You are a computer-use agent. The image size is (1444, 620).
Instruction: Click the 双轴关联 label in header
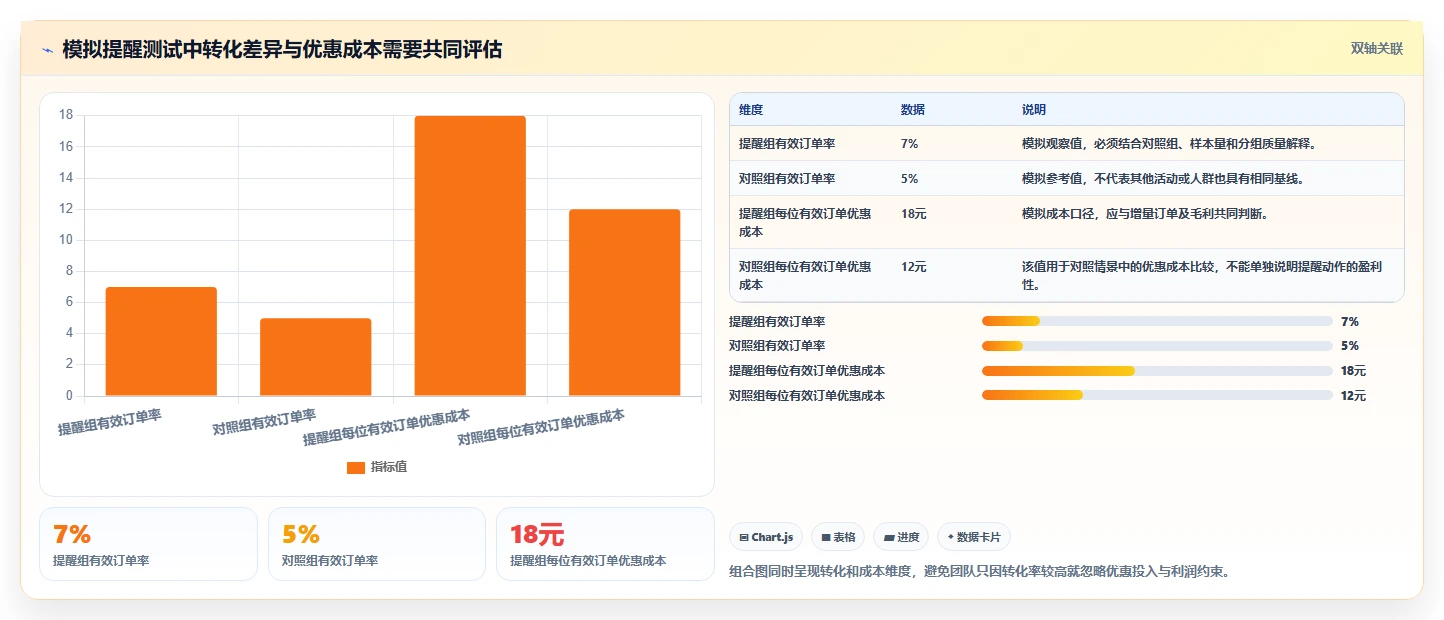1377,49
